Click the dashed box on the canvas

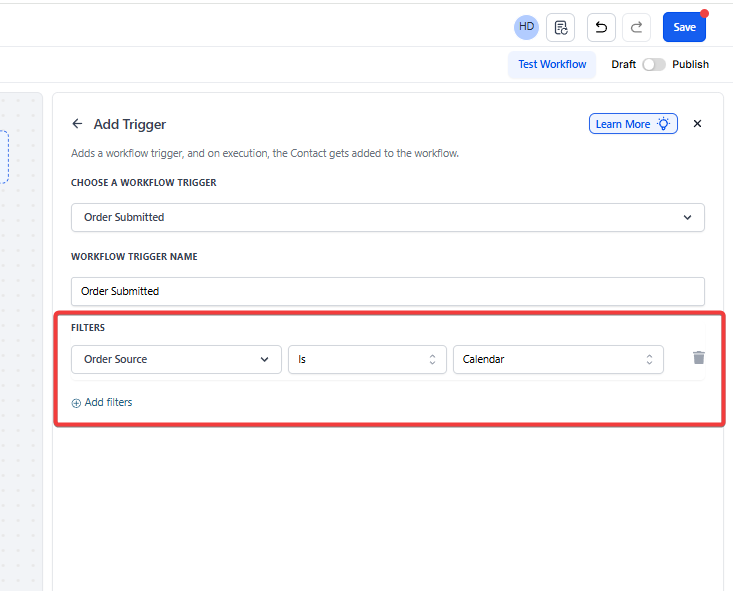click(4, 156)
